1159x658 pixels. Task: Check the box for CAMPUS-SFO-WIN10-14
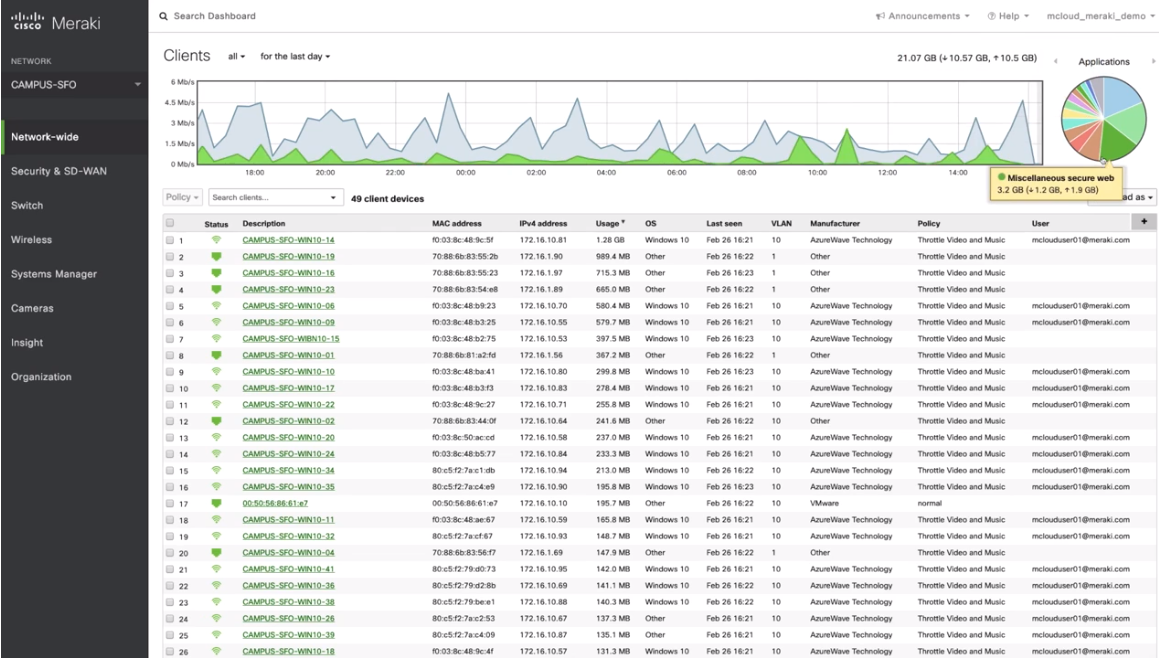click(x=170, y=240)
